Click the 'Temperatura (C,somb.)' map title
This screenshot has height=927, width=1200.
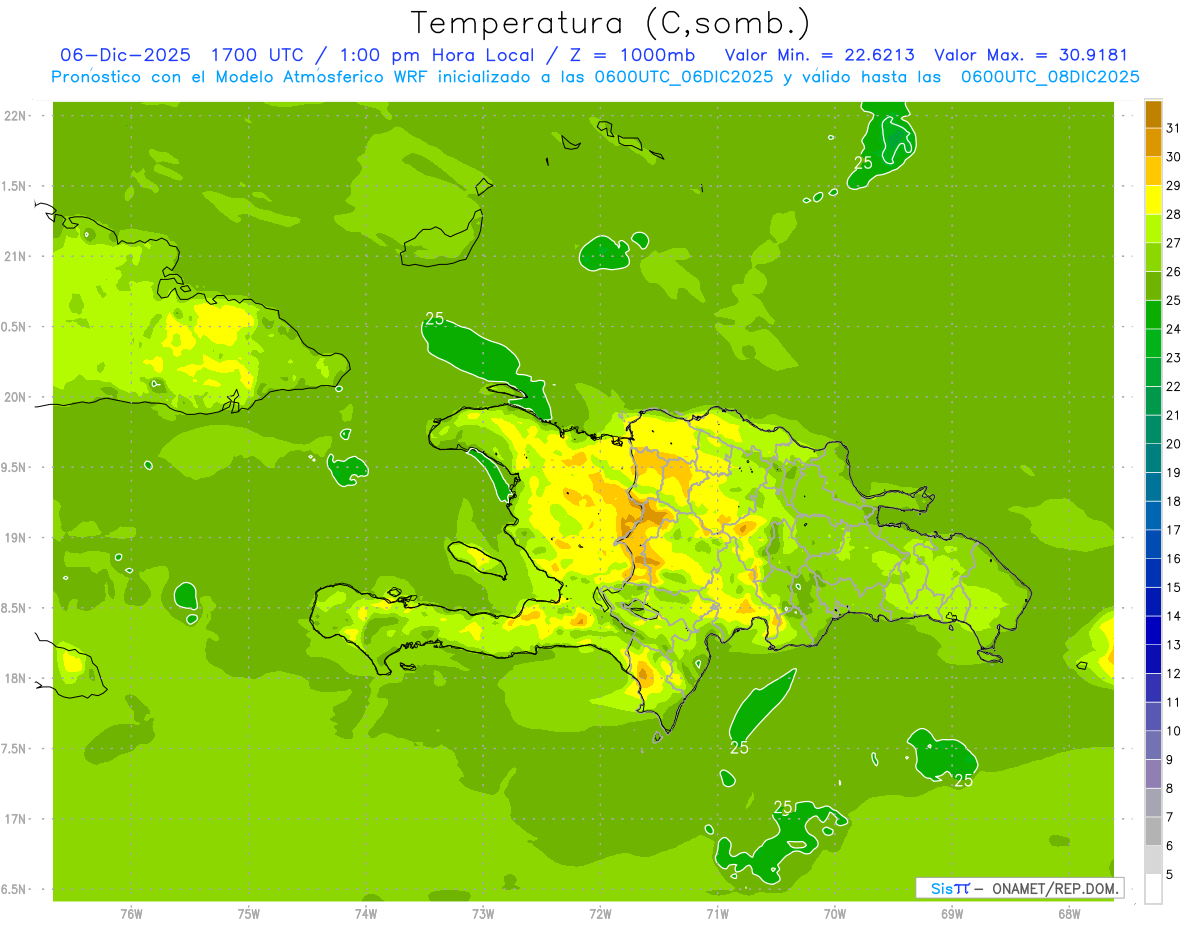click(x=610, y=23)
